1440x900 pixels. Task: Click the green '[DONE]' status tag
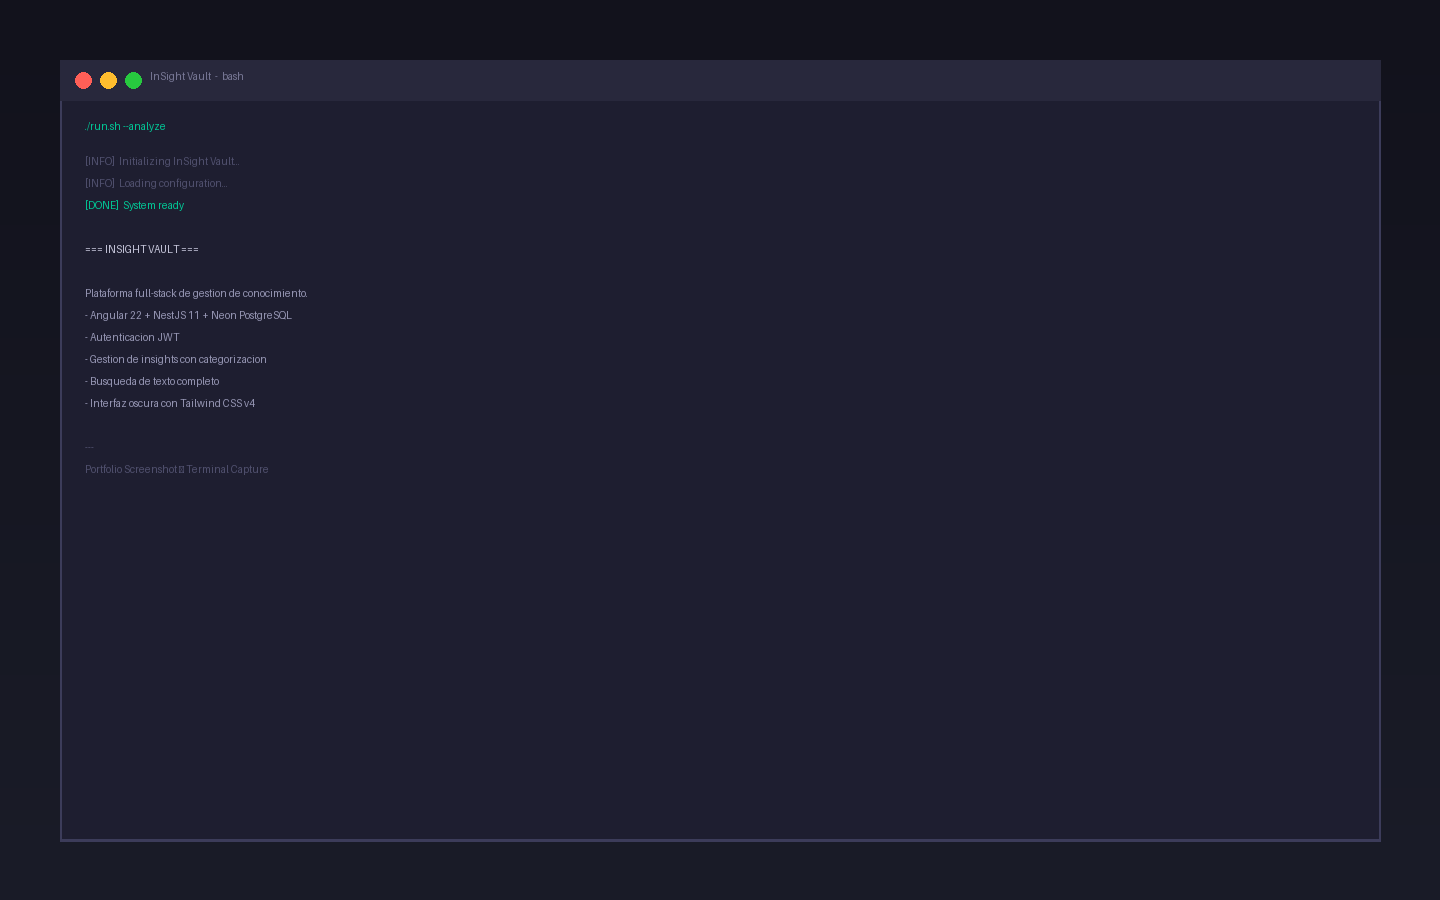[x=102, y=205]
